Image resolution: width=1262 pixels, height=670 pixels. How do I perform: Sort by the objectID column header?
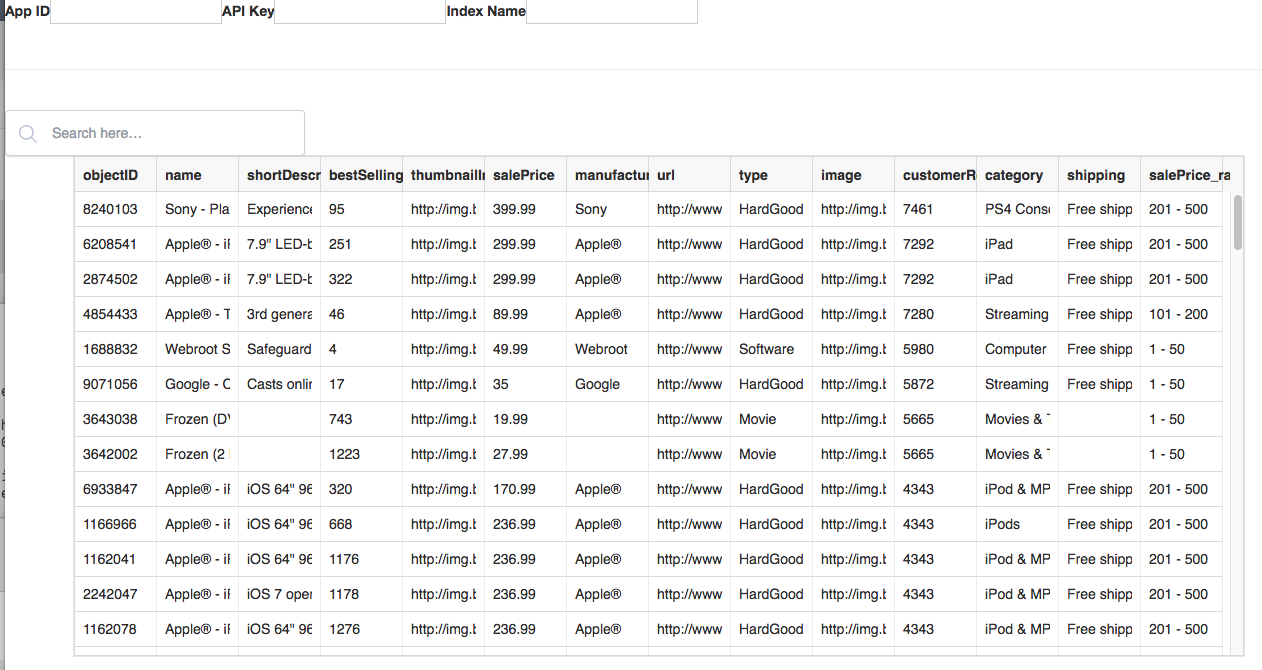tap(115, 175)
